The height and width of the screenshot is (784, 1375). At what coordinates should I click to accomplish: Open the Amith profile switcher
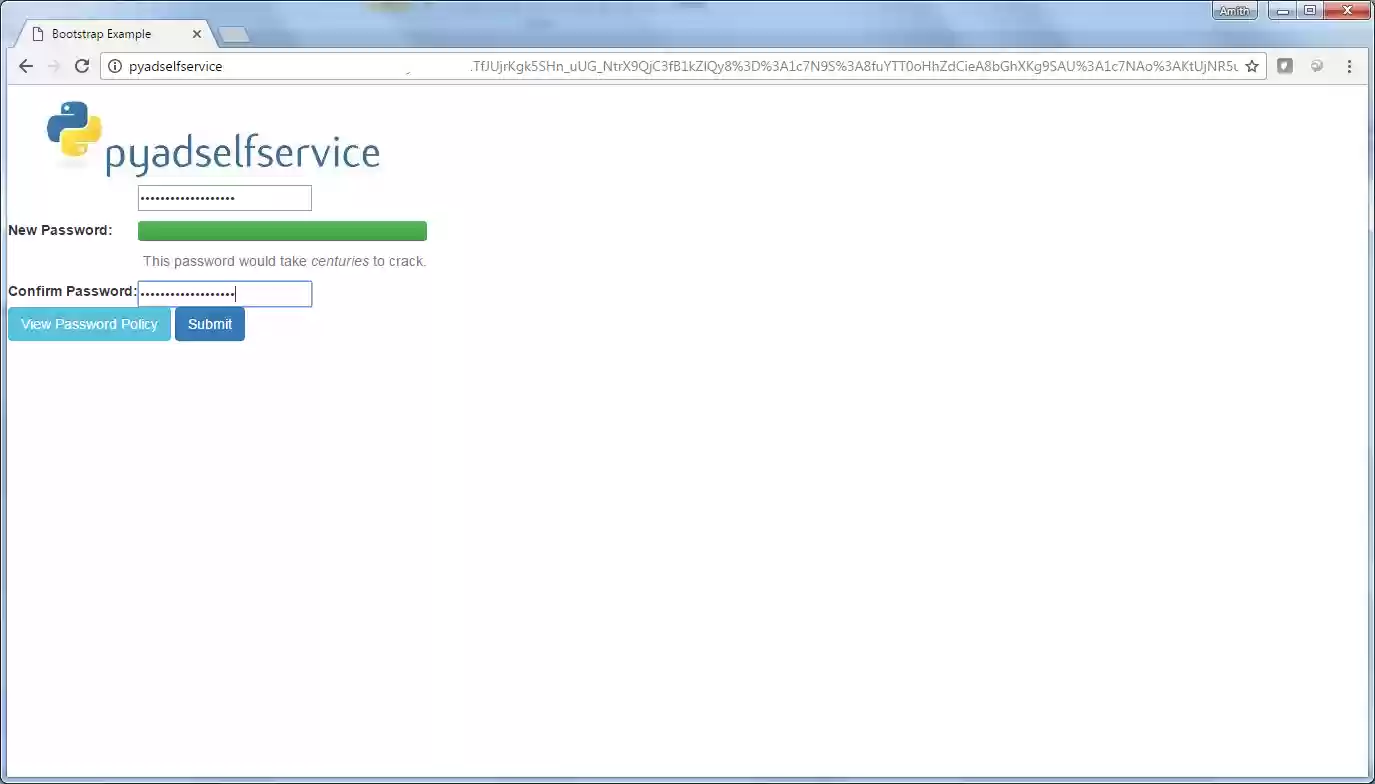1235,11
